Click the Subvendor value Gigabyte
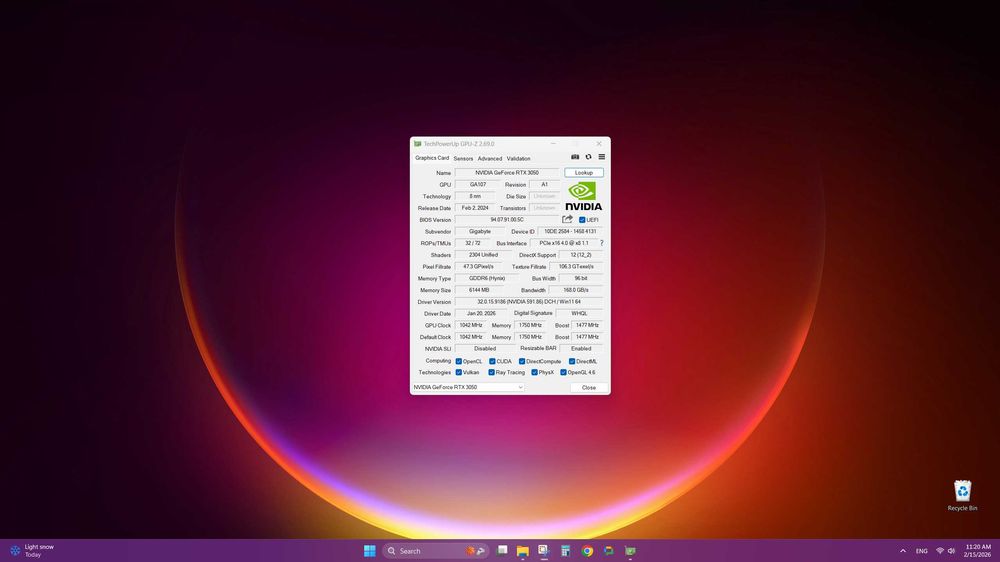 pos(480,232)
